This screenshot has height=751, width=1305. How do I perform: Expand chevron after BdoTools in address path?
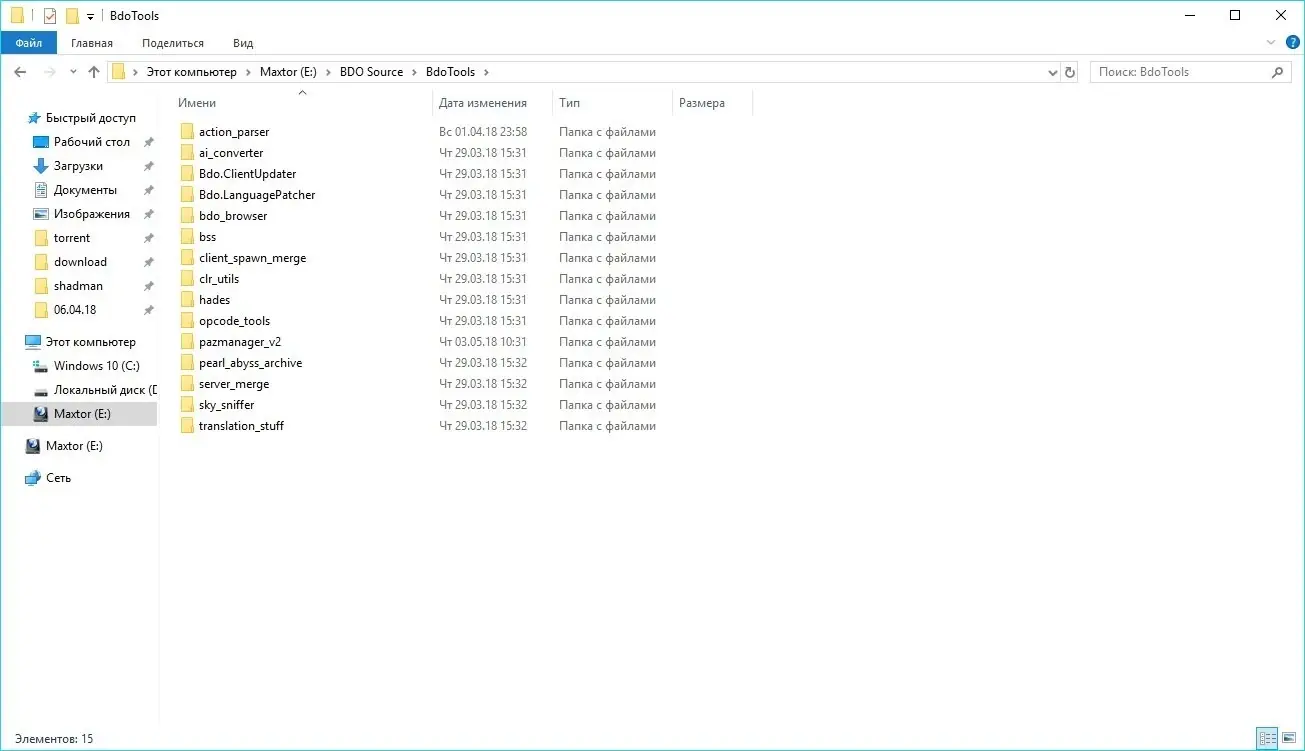pos(486,72)
